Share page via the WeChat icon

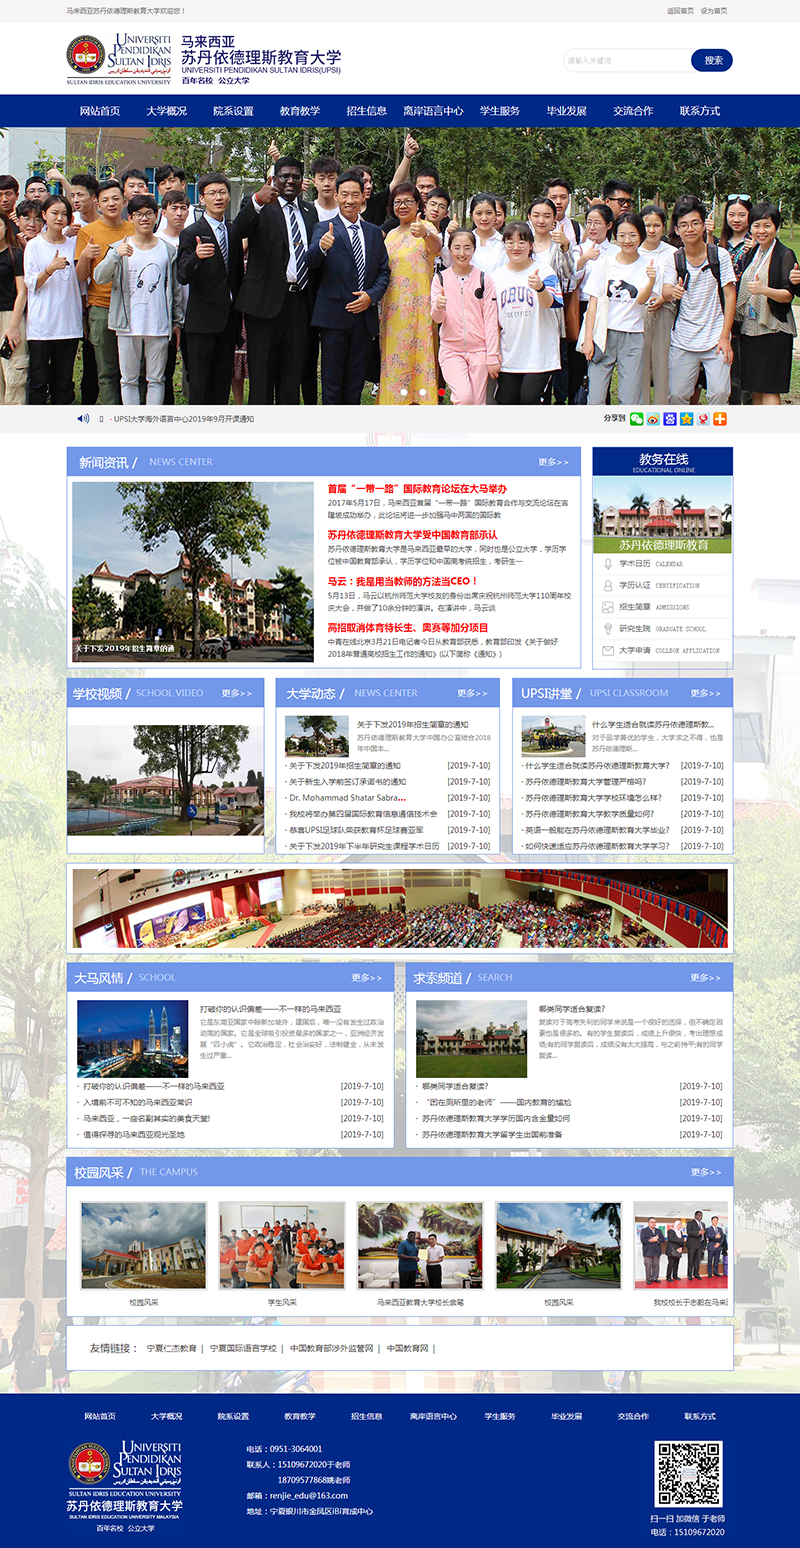[x=636, y=419]
